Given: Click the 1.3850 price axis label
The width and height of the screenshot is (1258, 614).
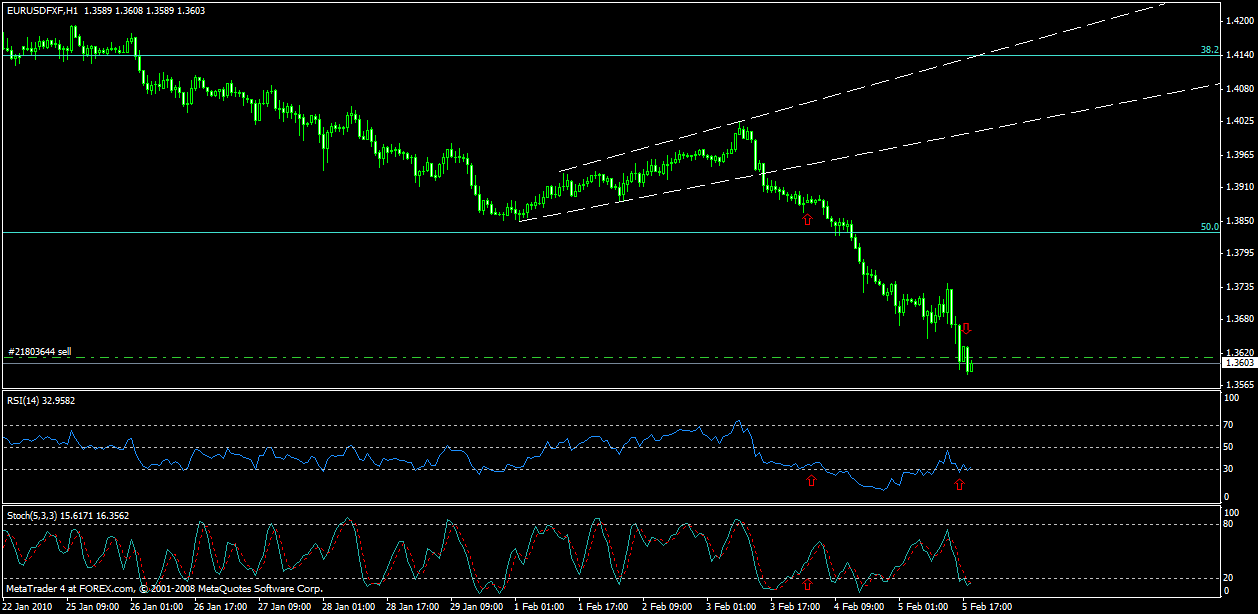Looking at the screenshot, I should pos(1238,220).
